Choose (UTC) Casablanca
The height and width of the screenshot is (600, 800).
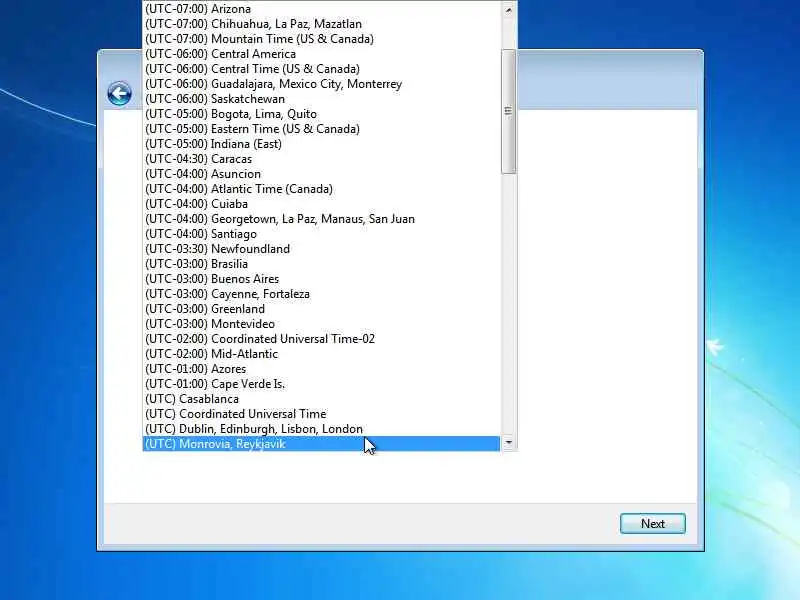click(321, 399)
